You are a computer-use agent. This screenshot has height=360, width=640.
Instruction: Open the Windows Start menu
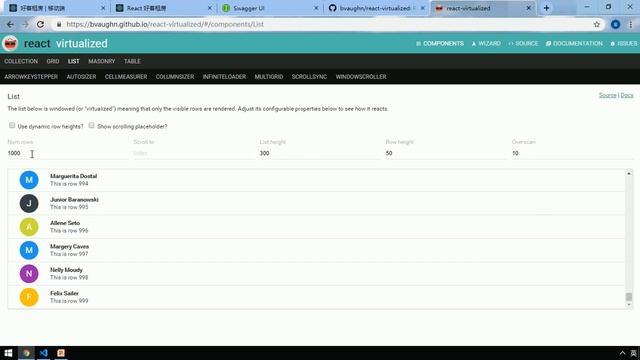click(x=8, y=353)
